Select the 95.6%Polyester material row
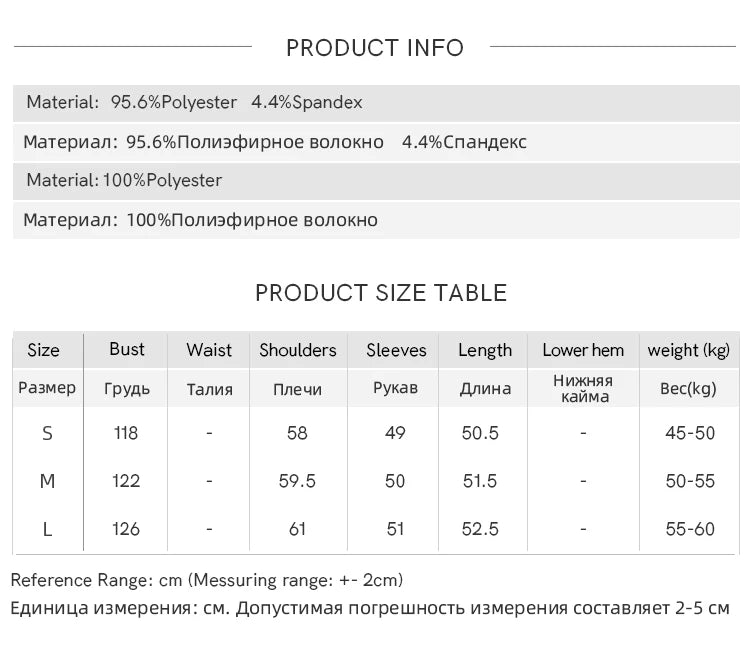This screenshot has height=645, width=750. tap(376, 103)
